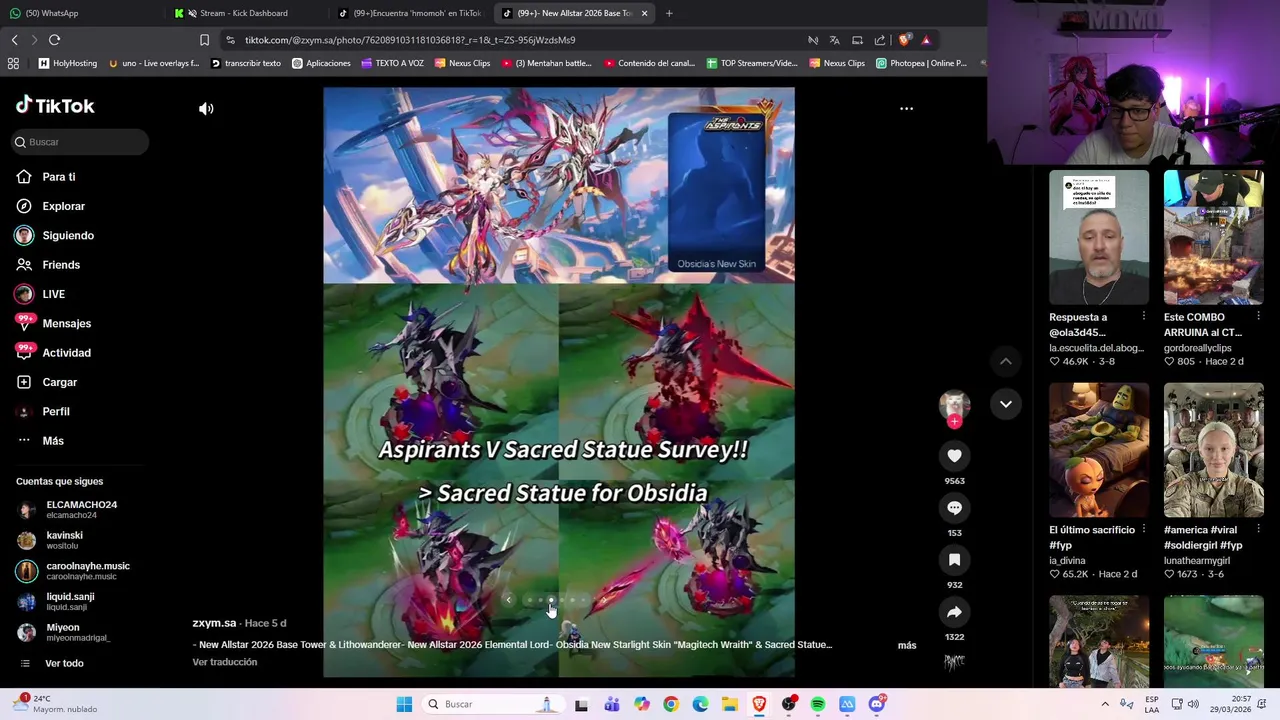The width and height of the screenshot is (1280, 720).
Task: Open HolyHosting bookmark
Action: 68,63
